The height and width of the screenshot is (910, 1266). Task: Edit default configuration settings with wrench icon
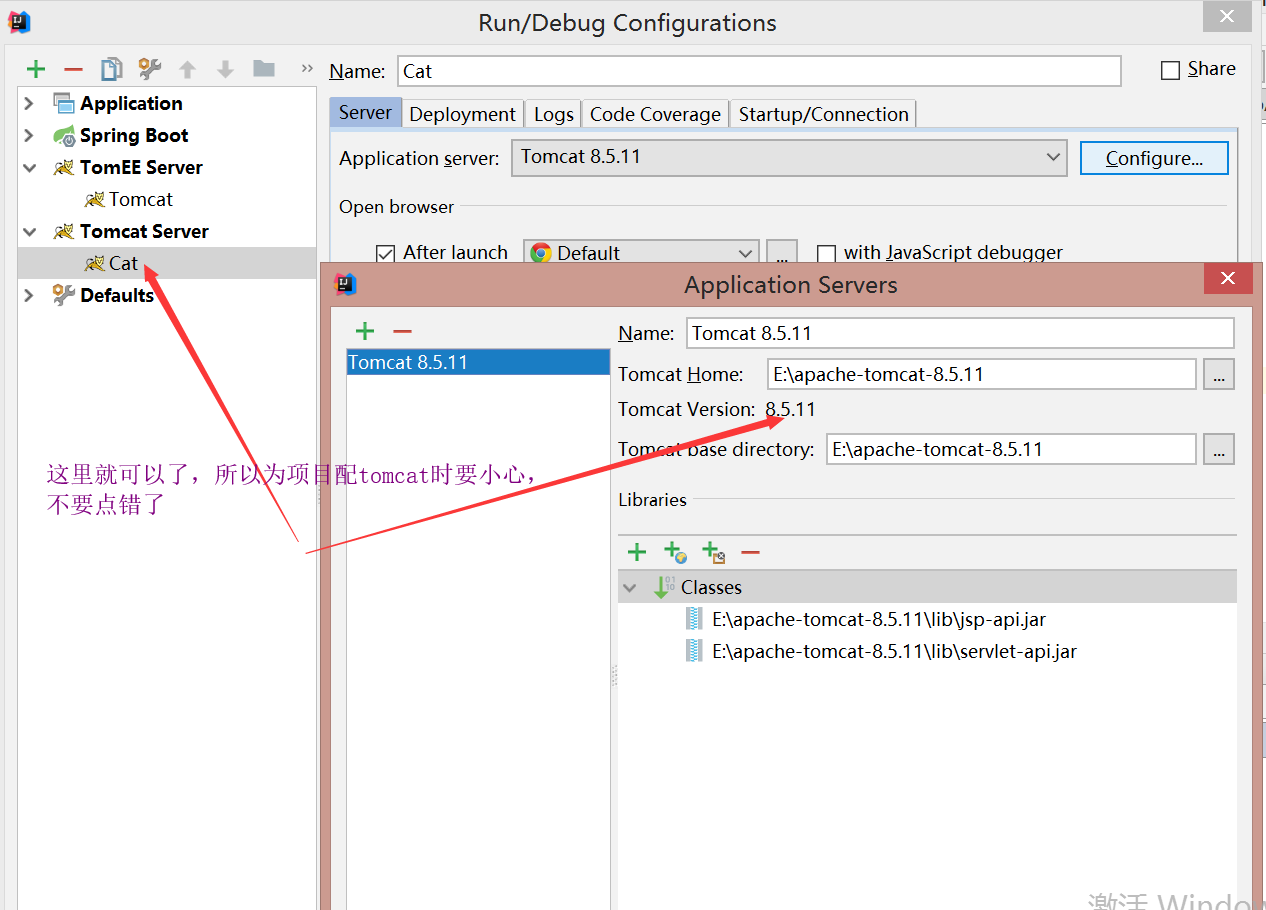click(148, 68)
